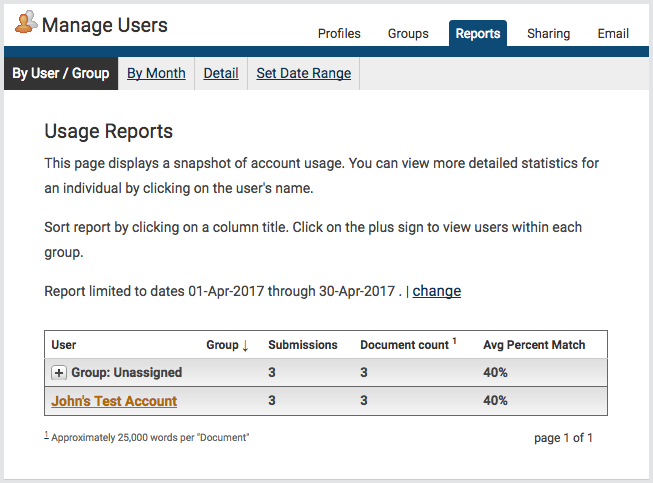Switch to the Groups tab
Screen dimensions: 653x483
pyautogui.click(x=408, y=33)
